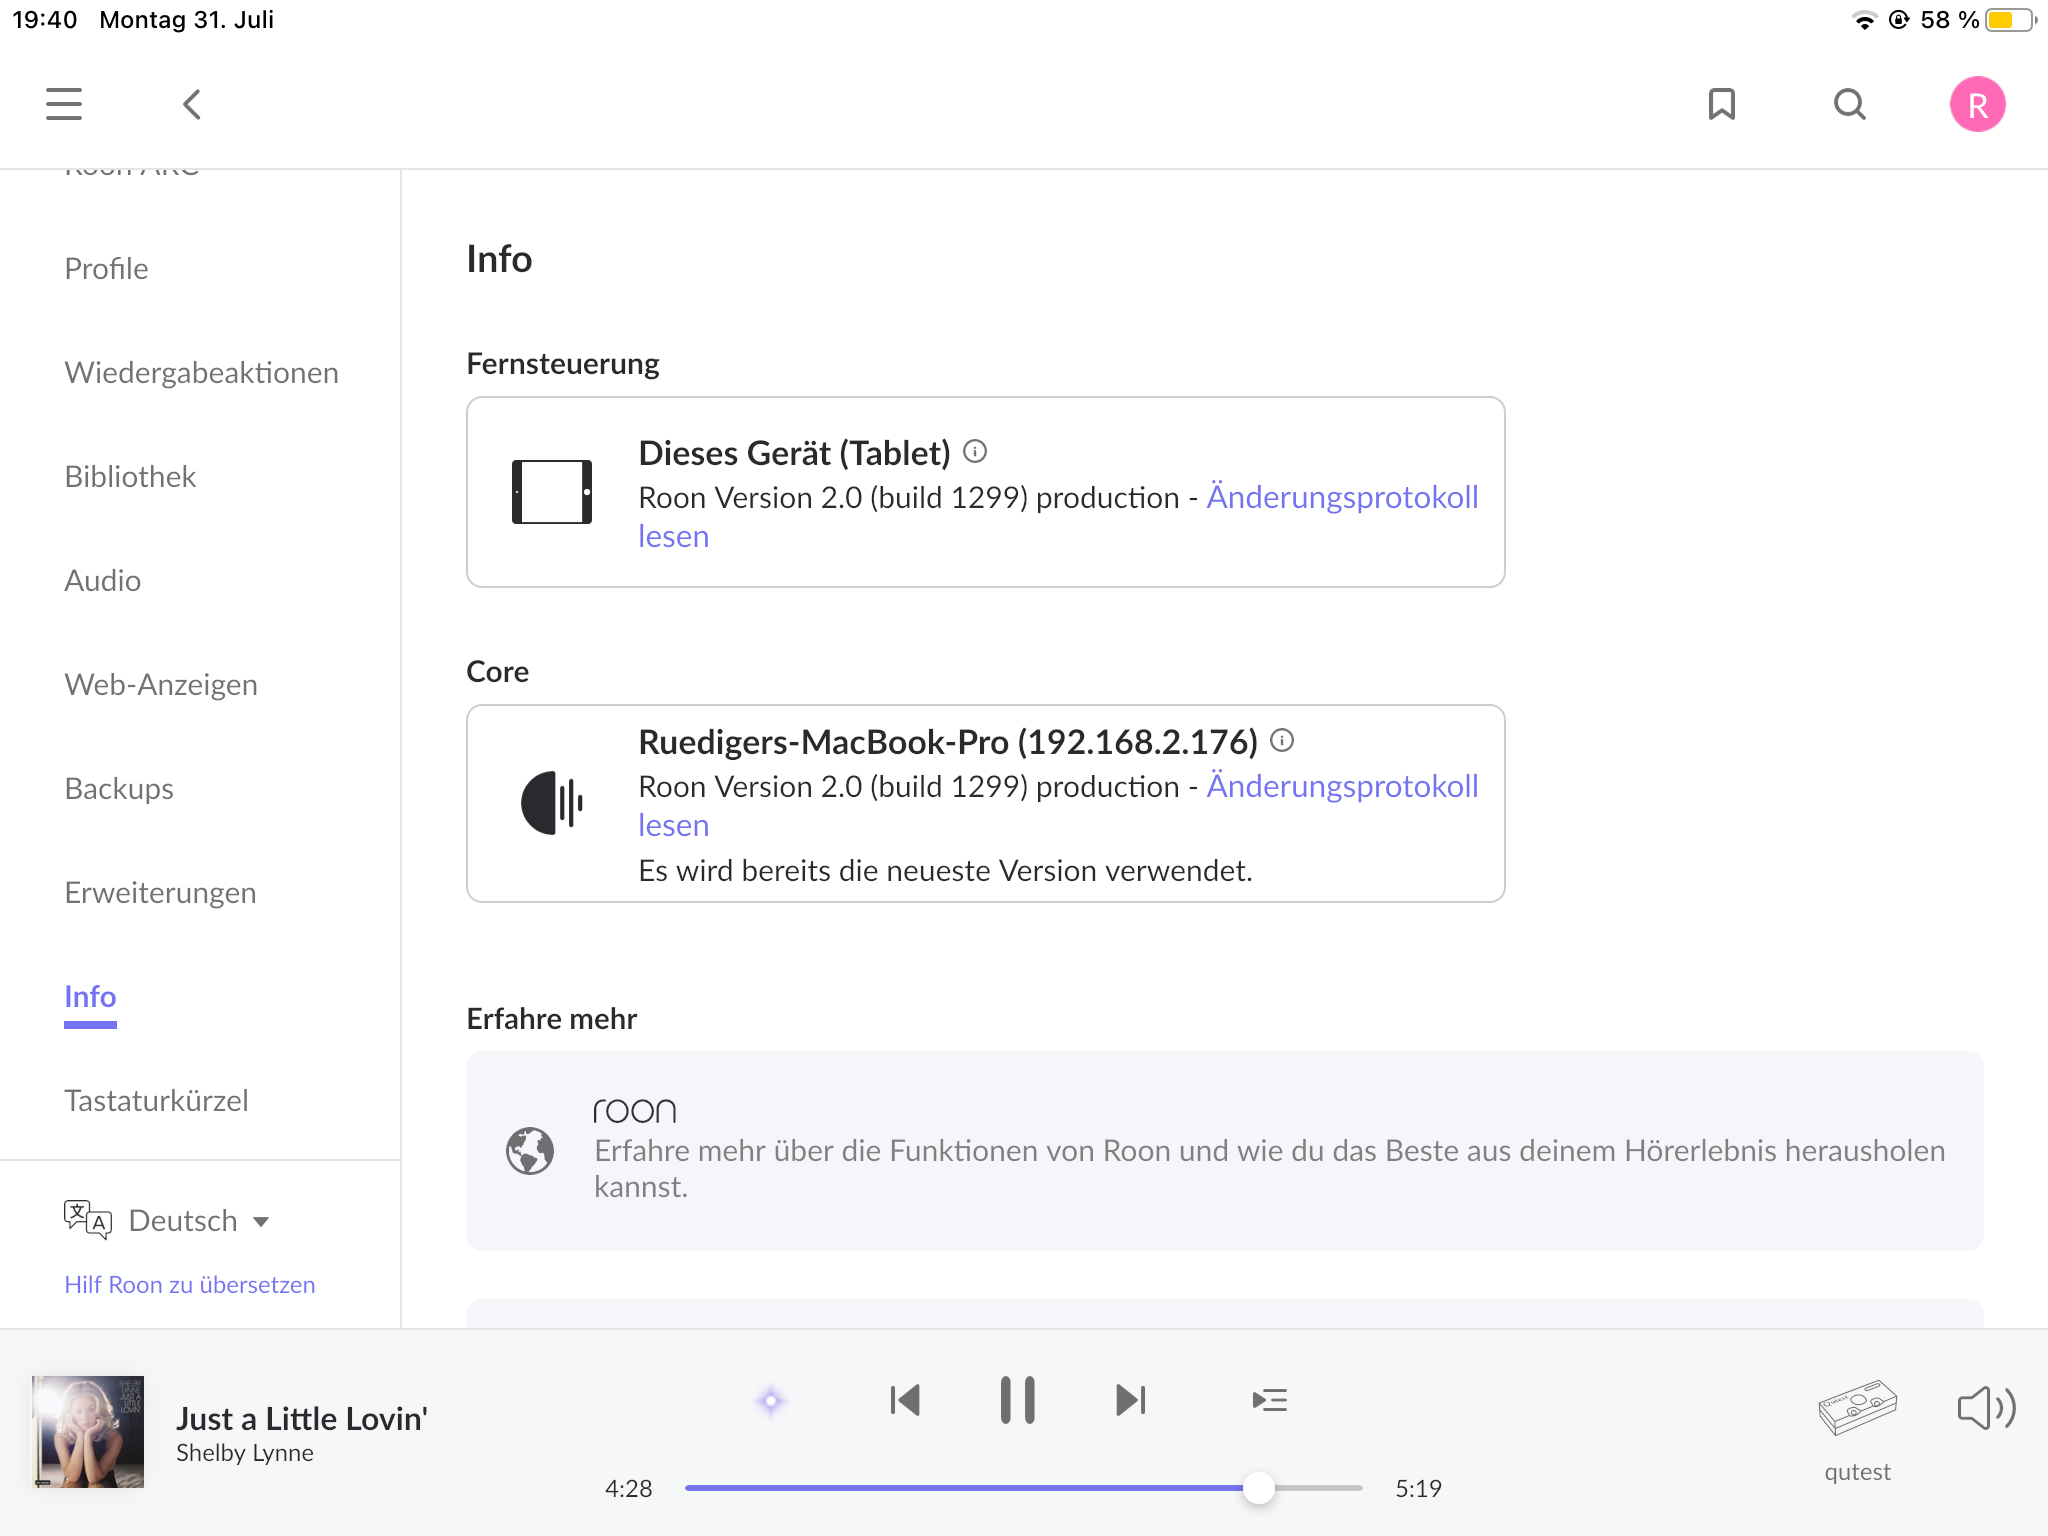
Task: Open Wiedergabeaktionen settings
Action: pos(202,372)
